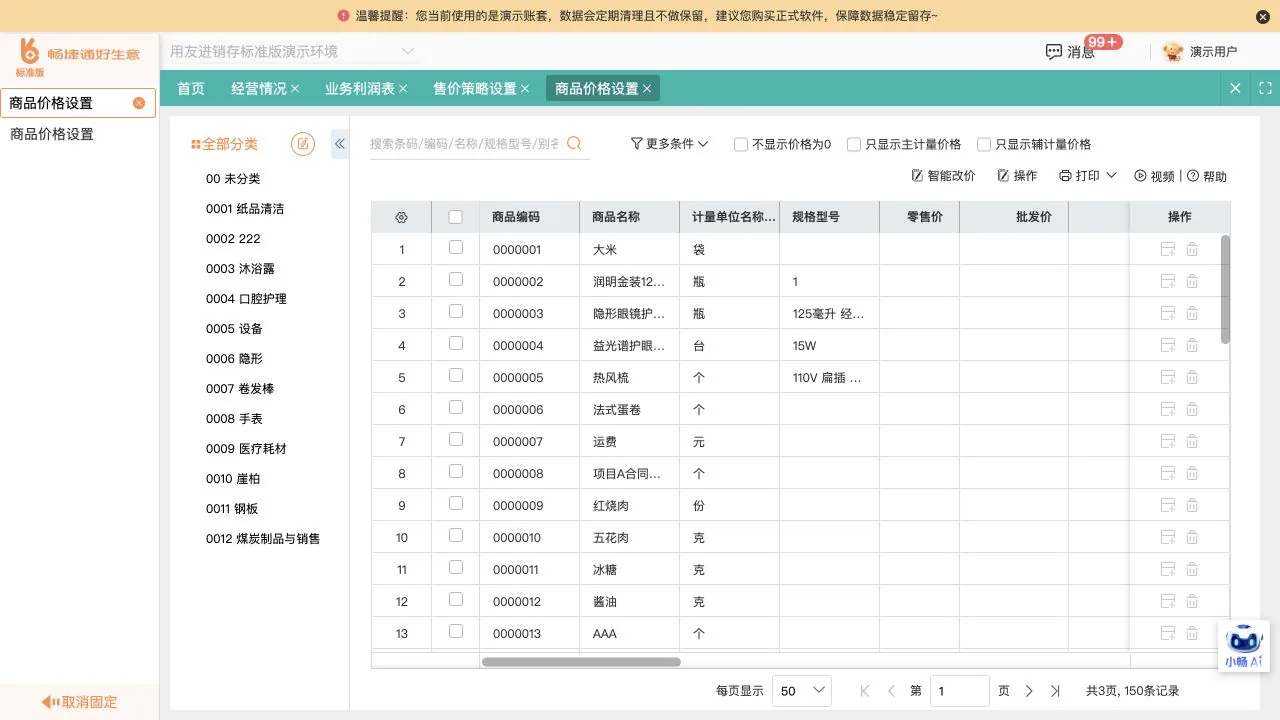Click add-row icon for 红烧肉 row
This screenshot has height=720, width=1280.
1167,505
